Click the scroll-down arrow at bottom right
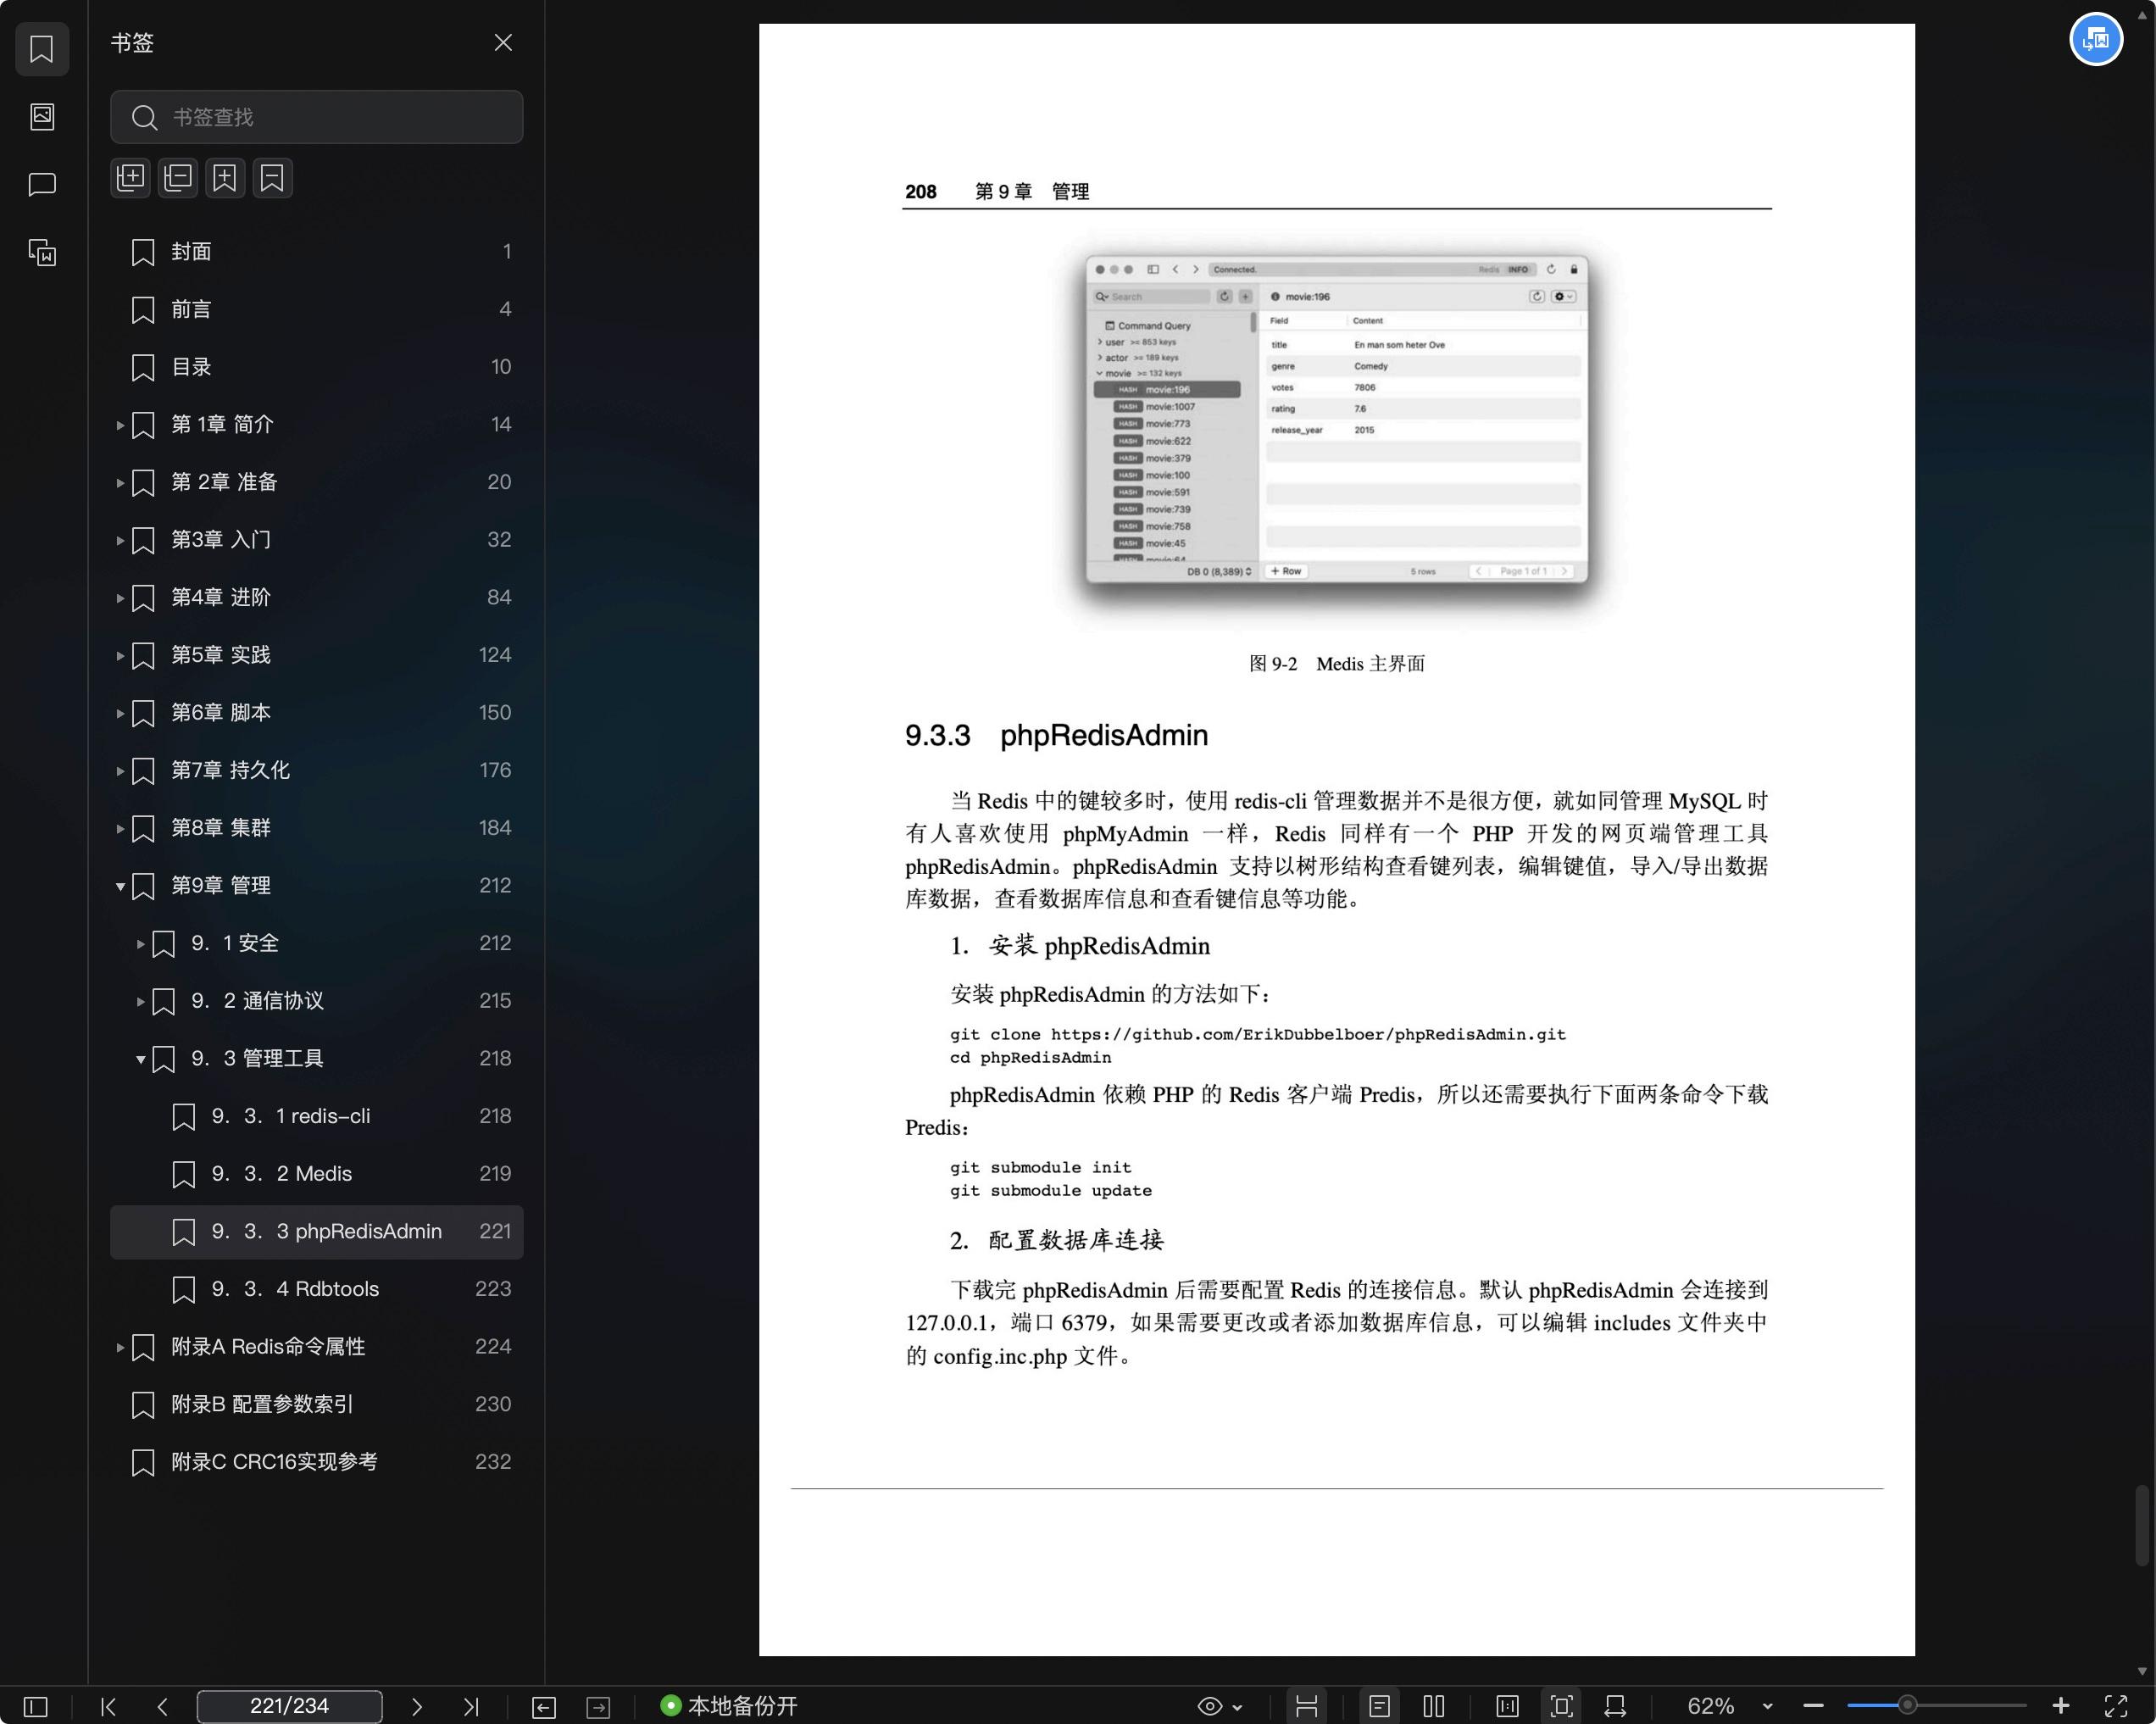This screenshot has width=2156, height=1724. pyautogui.click(x=2141, y=1671)
